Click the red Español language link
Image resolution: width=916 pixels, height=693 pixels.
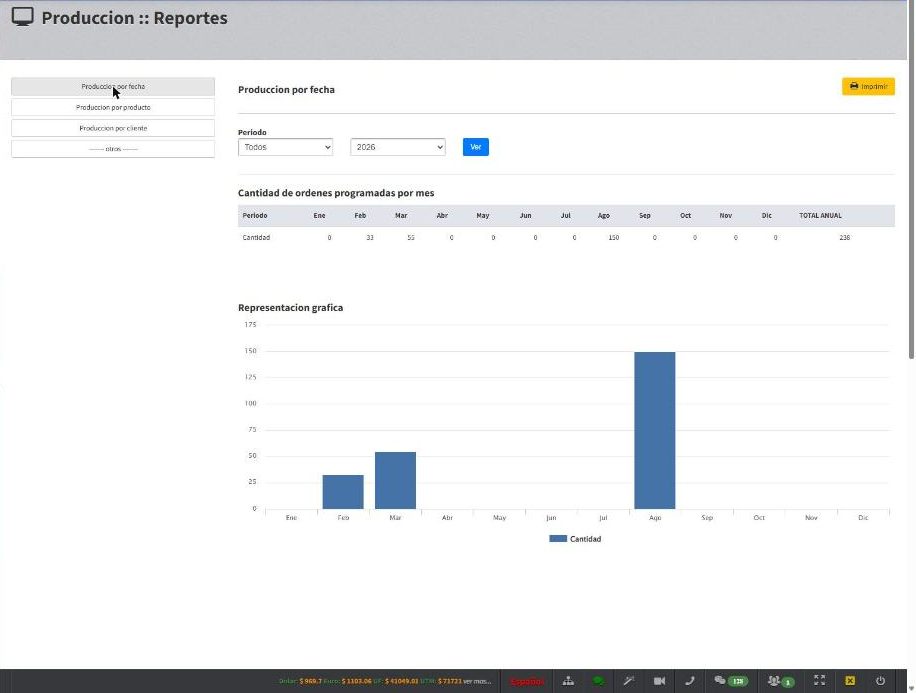(526, 681)
